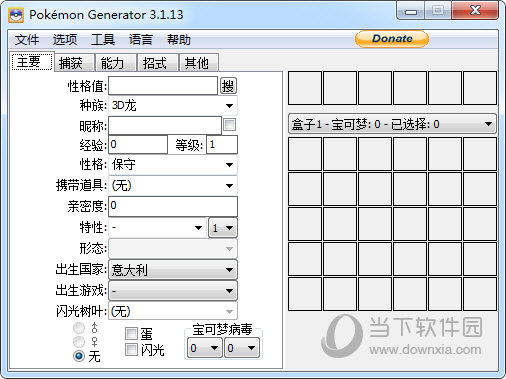Viewport: 506px width, 379px height.
Task: Open first 宝可梦病毒 dropdown
Action: click(205, 348)
